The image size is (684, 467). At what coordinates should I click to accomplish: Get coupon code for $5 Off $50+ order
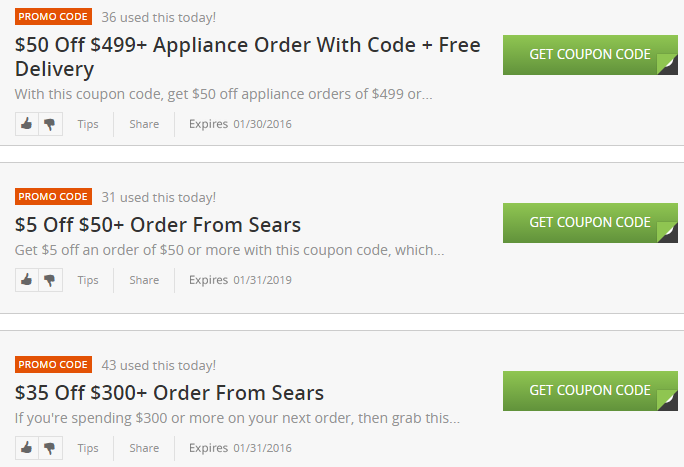click(590, 223)
